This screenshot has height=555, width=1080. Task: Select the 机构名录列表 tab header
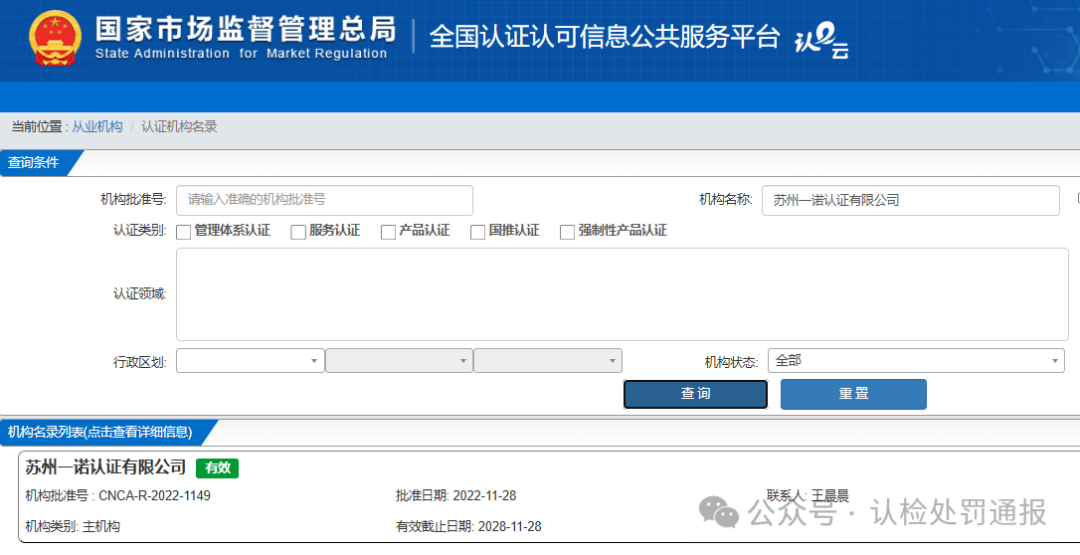103,432
